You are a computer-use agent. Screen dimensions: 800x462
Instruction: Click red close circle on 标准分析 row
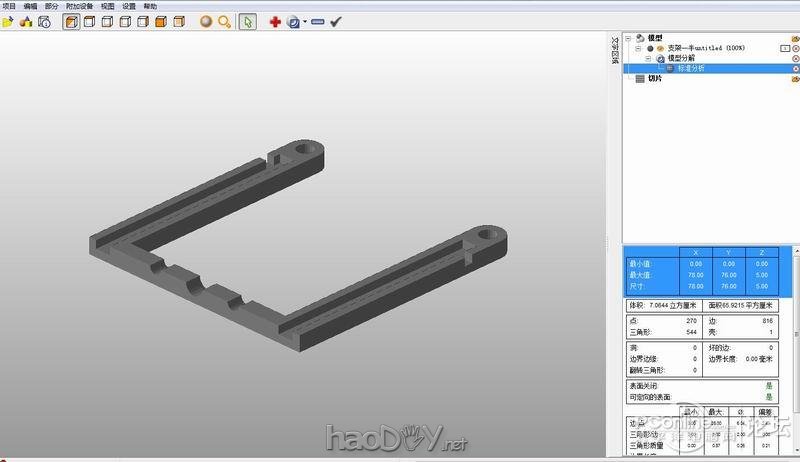click(x=795, y=69)
